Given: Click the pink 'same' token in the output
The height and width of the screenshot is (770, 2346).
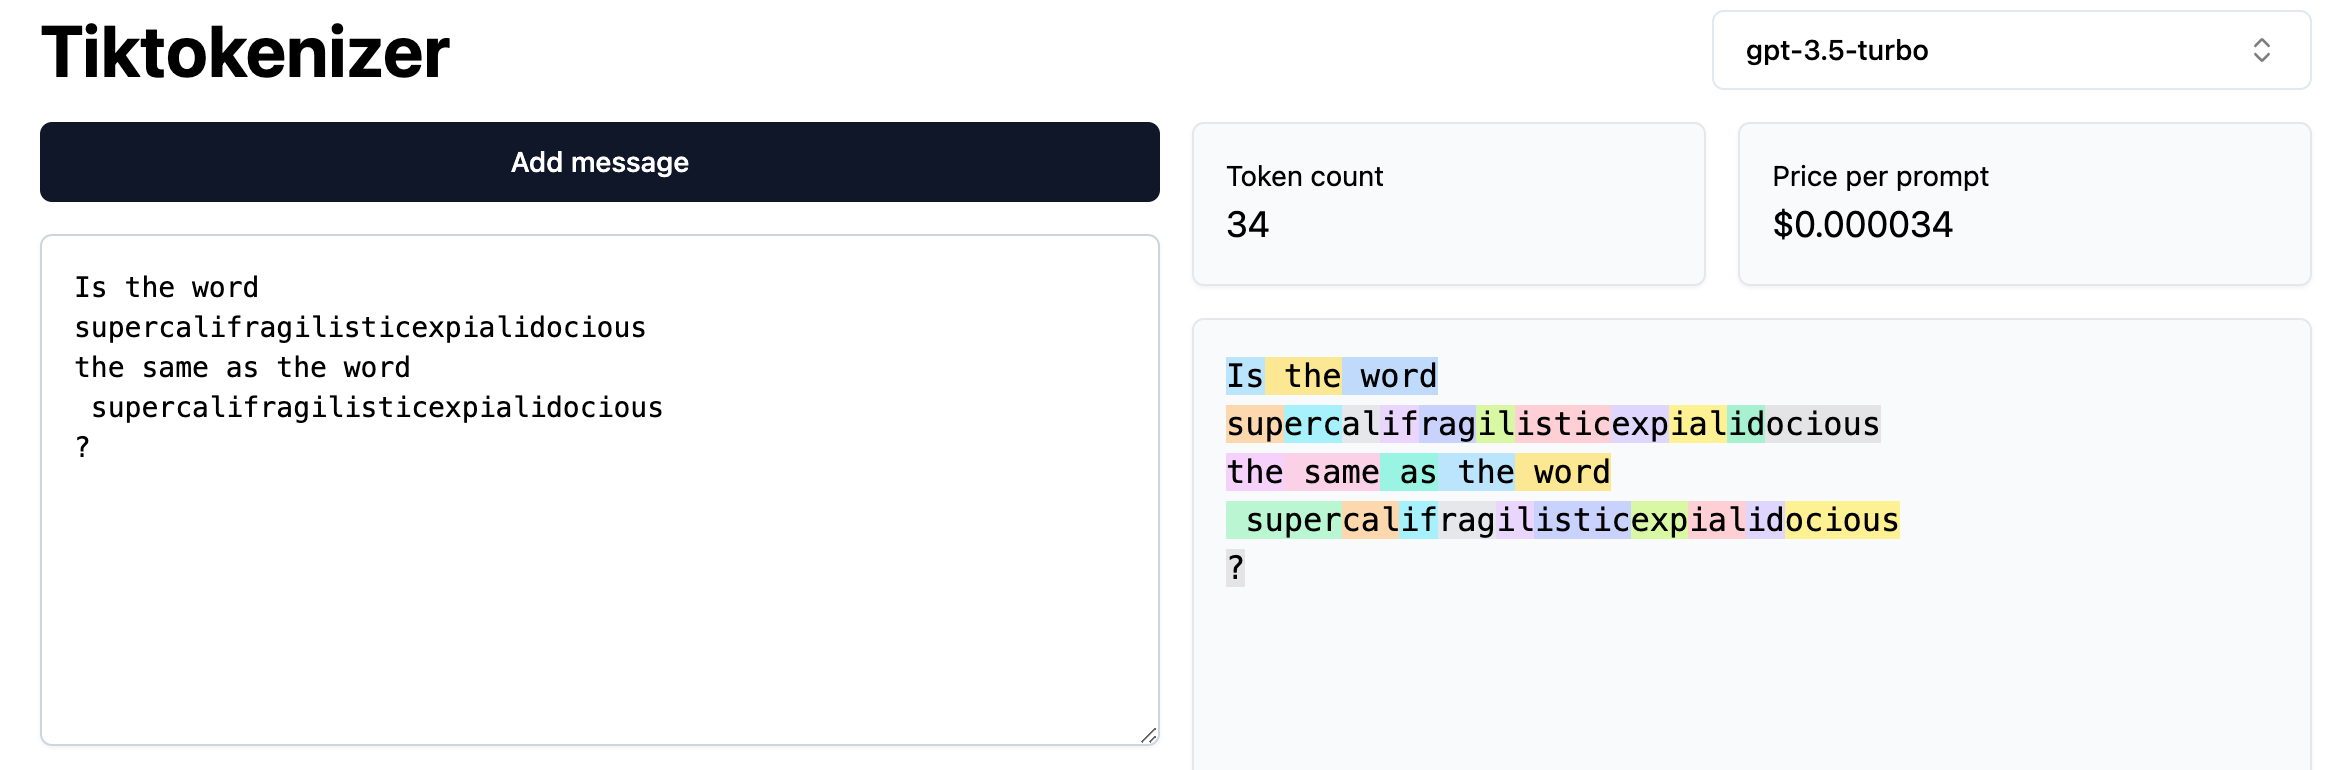Looking at the screenshot, I should tap(1332, 472).
